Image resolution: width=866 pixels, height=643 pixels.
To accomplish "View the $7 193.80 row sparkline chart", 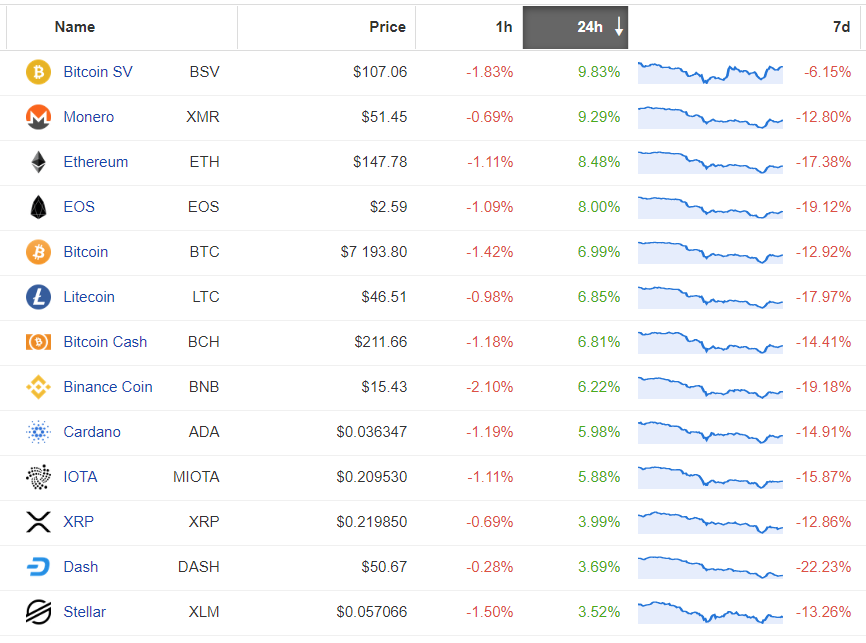I will (710, 252).
